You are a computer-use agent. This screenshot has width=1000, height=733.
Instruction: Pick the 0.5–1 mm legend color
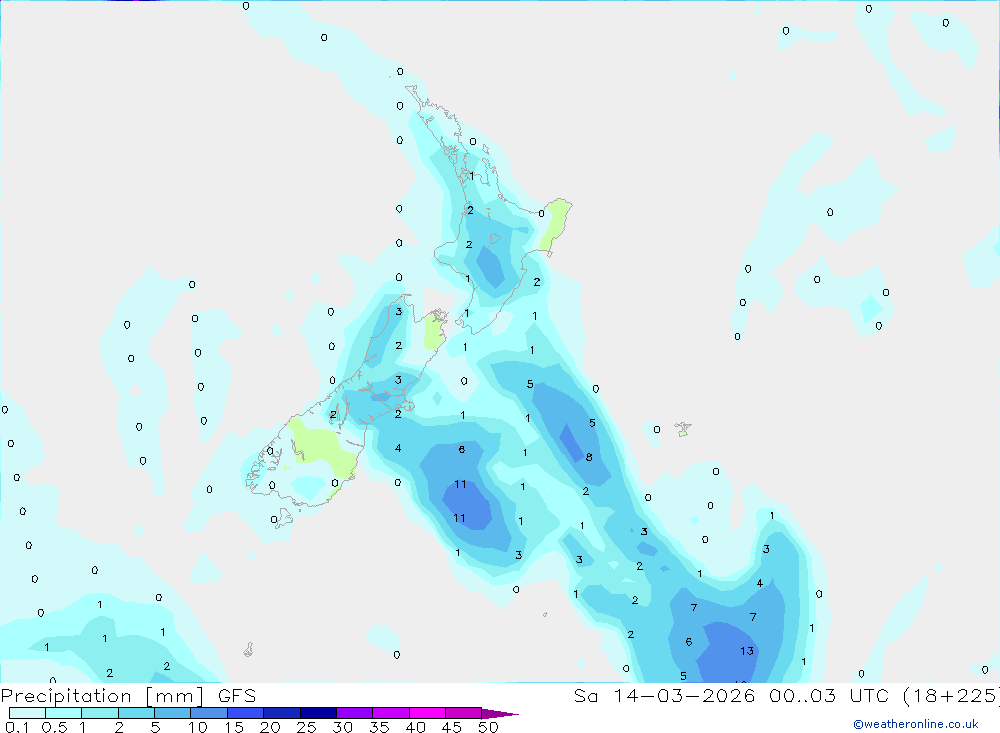tap(63, 713)
